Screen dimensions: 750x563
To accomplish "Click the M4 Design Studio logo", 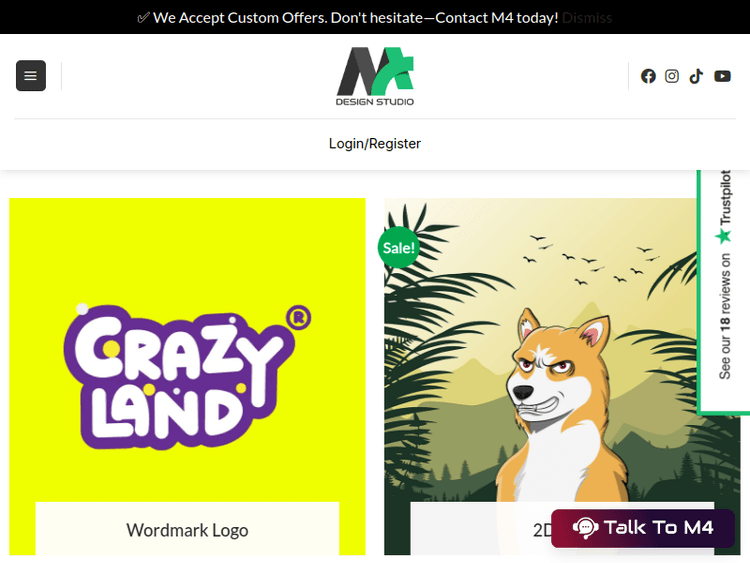I will 375,76.
